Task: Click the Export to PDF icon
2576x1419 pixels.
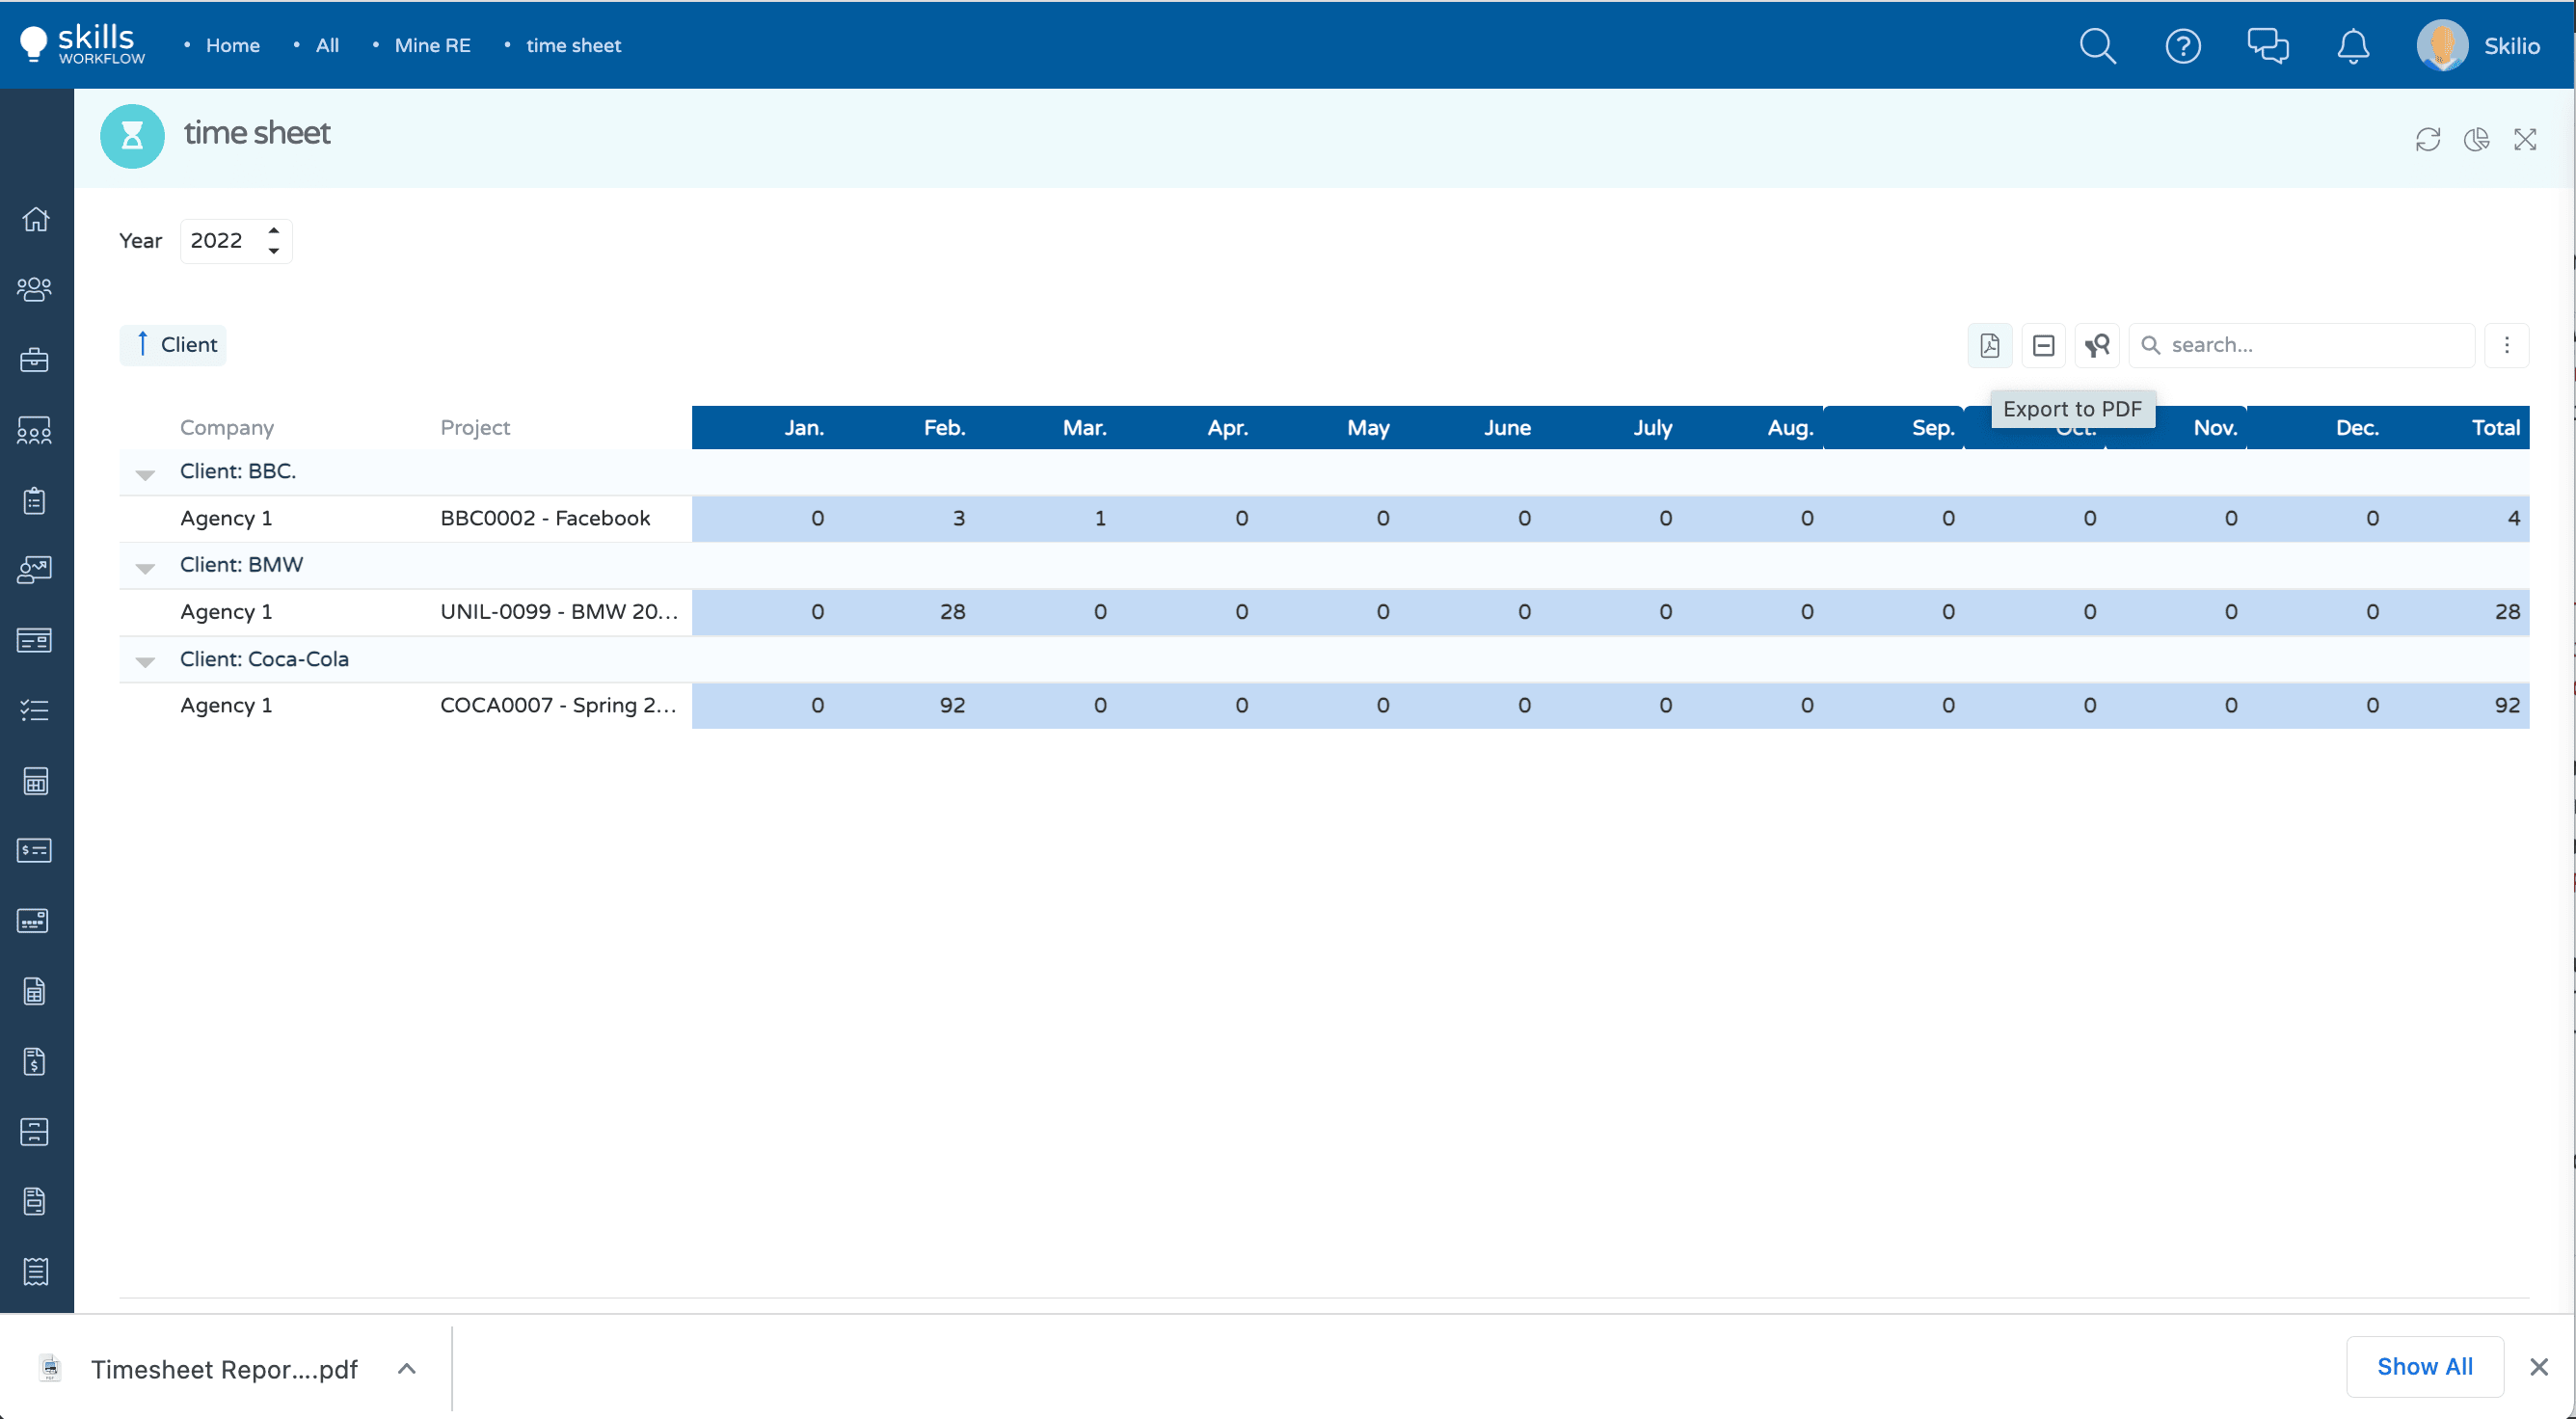Action: (1989, 345)
